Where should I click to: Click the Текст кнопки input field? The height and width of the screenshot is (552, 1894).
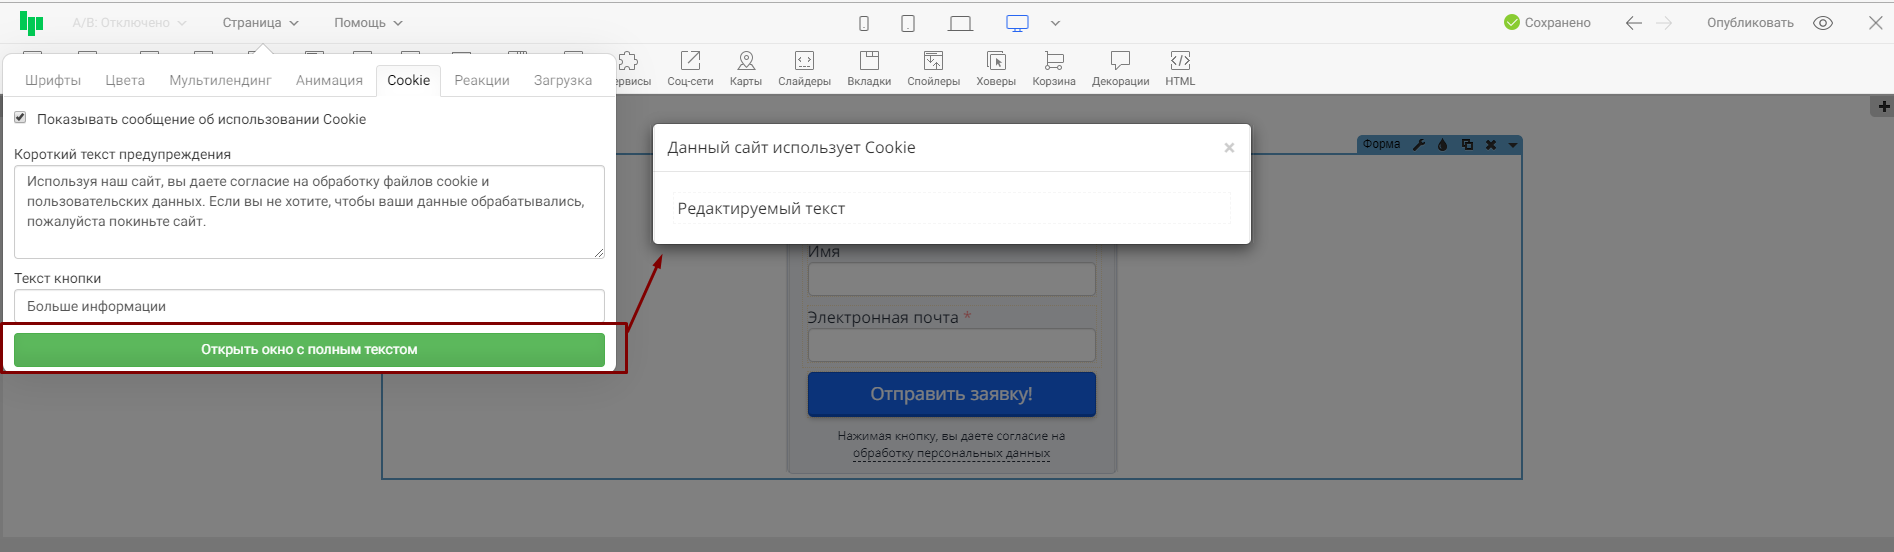click(309, 306)
